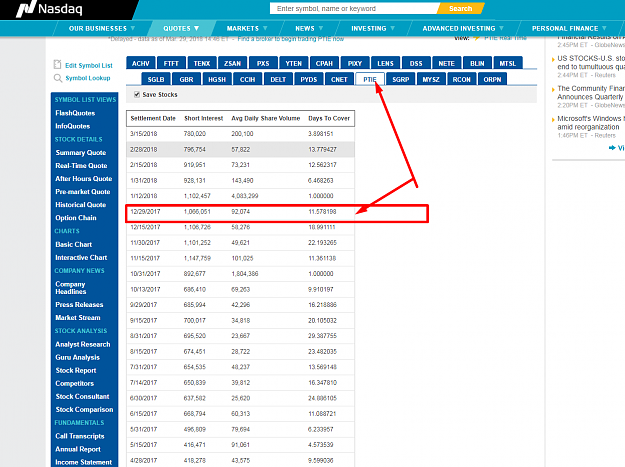Click the Nasdaq logo

pyautogui.click(x=49, y=9)
